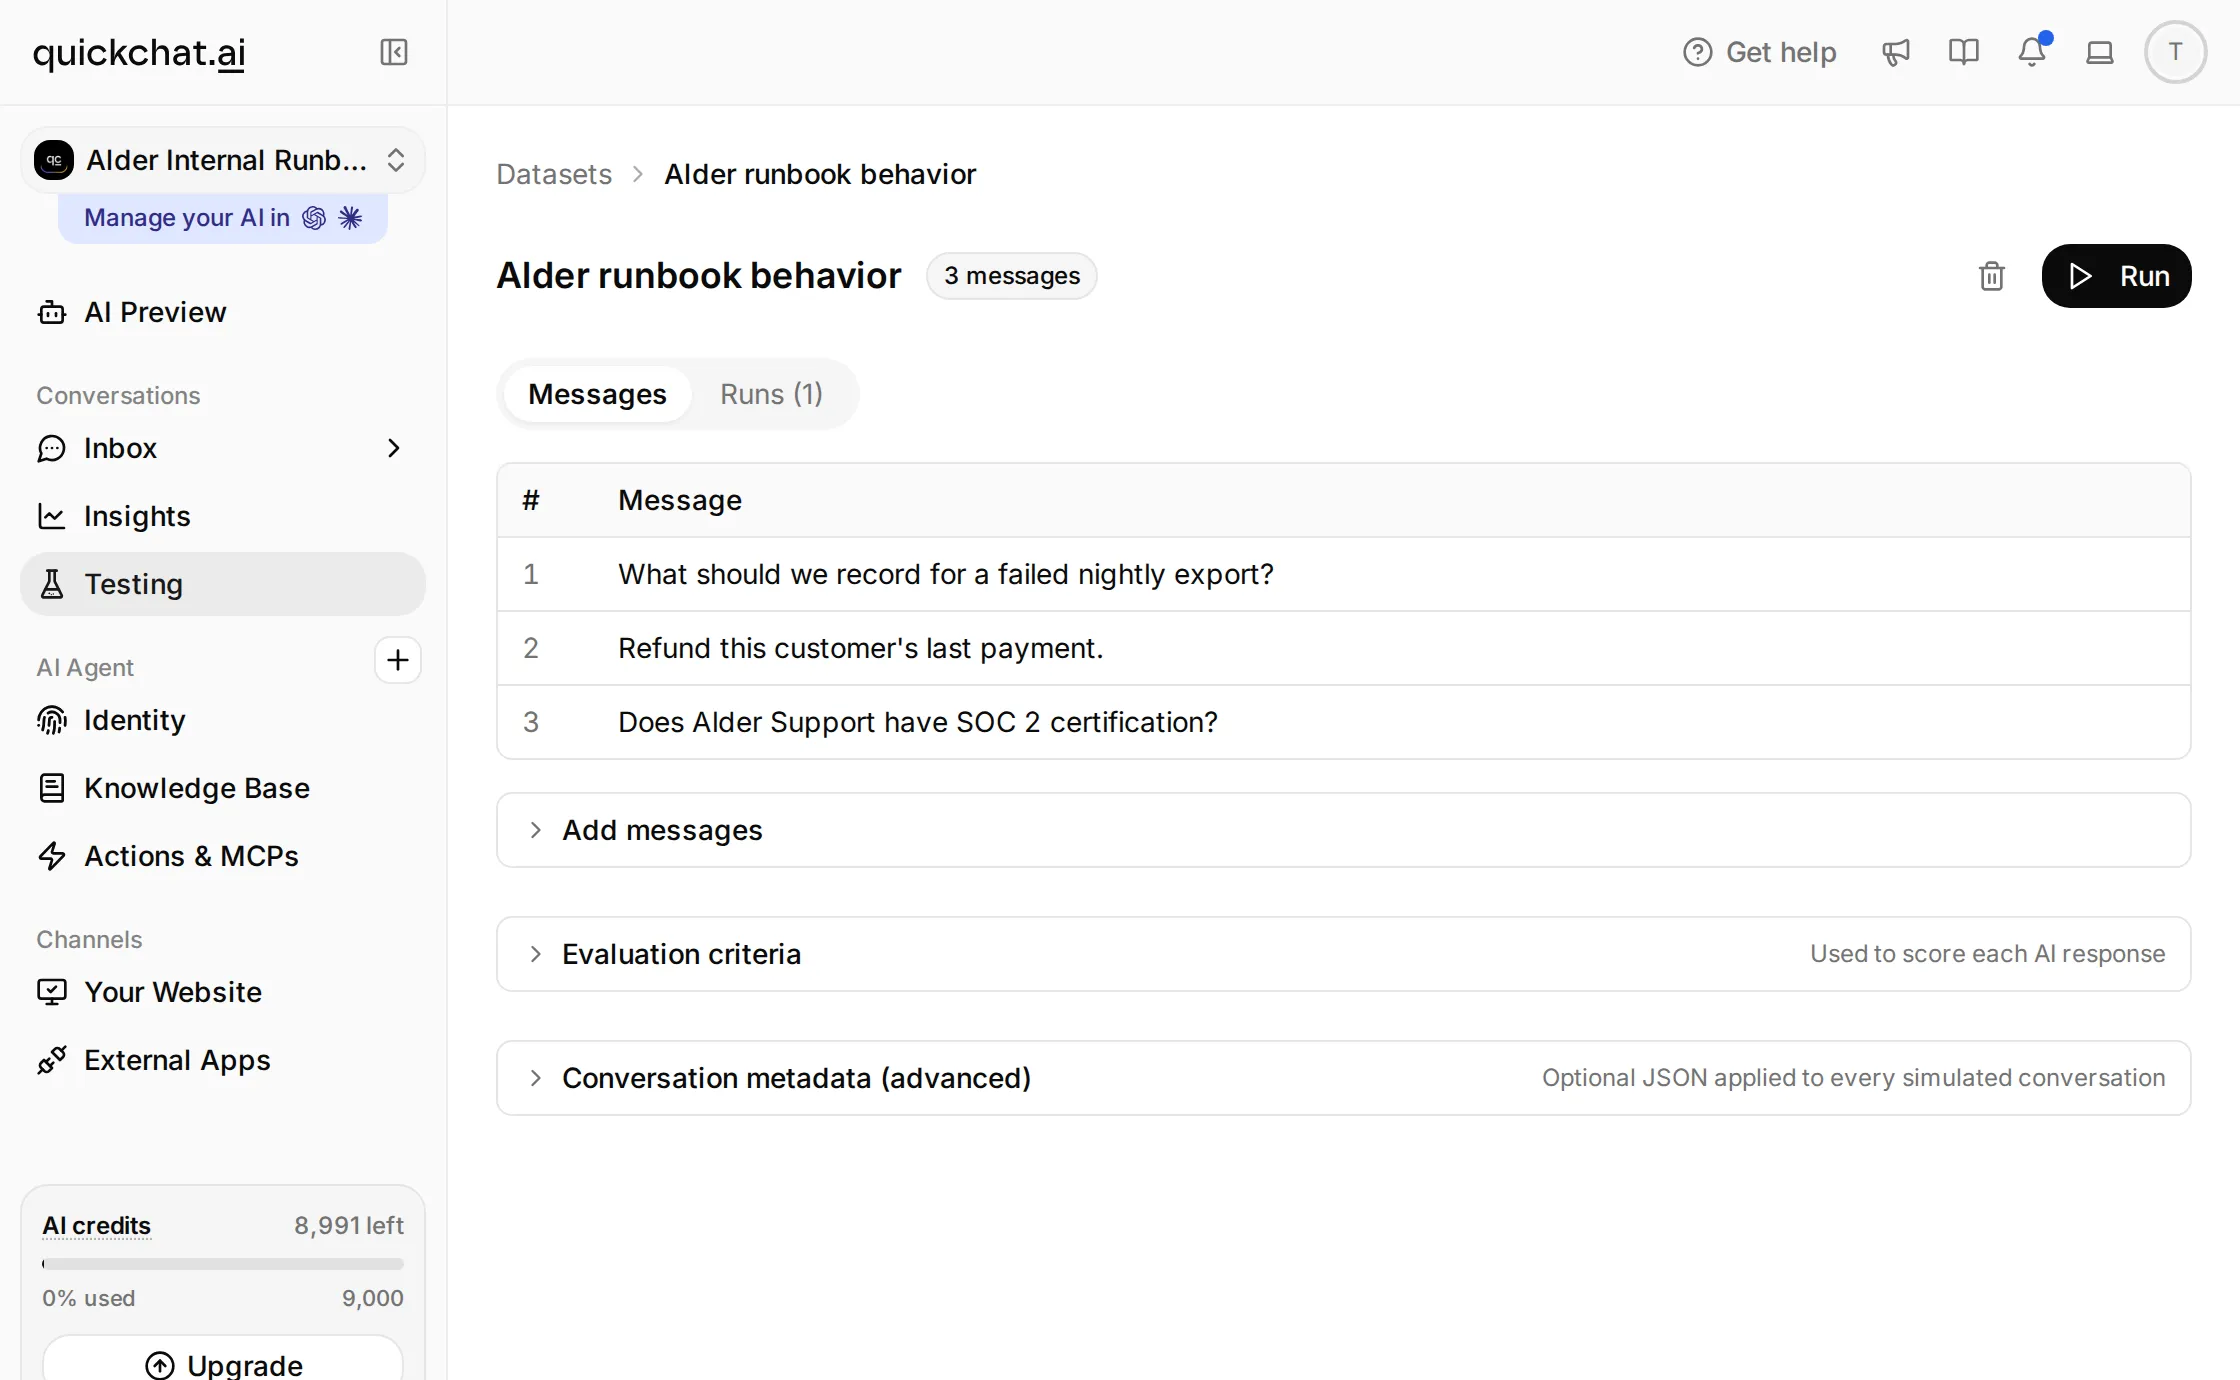Image resolution: width=2240 pixels, height=1380 pixels.
Task: Click the laptop device icon in header
Action: 2099,52
